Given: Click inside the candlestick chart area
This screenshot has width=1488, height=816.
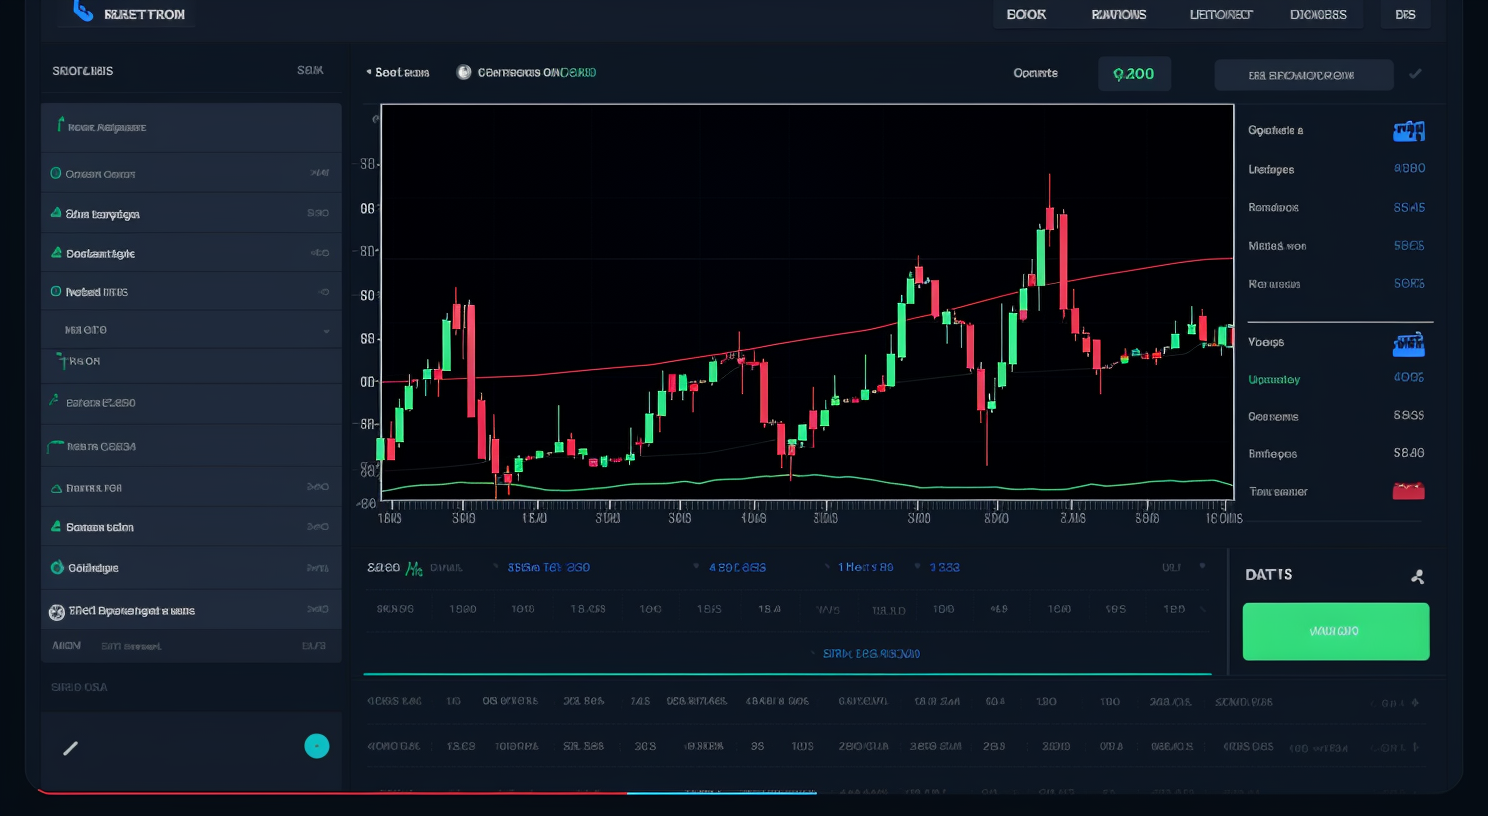Looking at the screenshot, I should [807, 301].
